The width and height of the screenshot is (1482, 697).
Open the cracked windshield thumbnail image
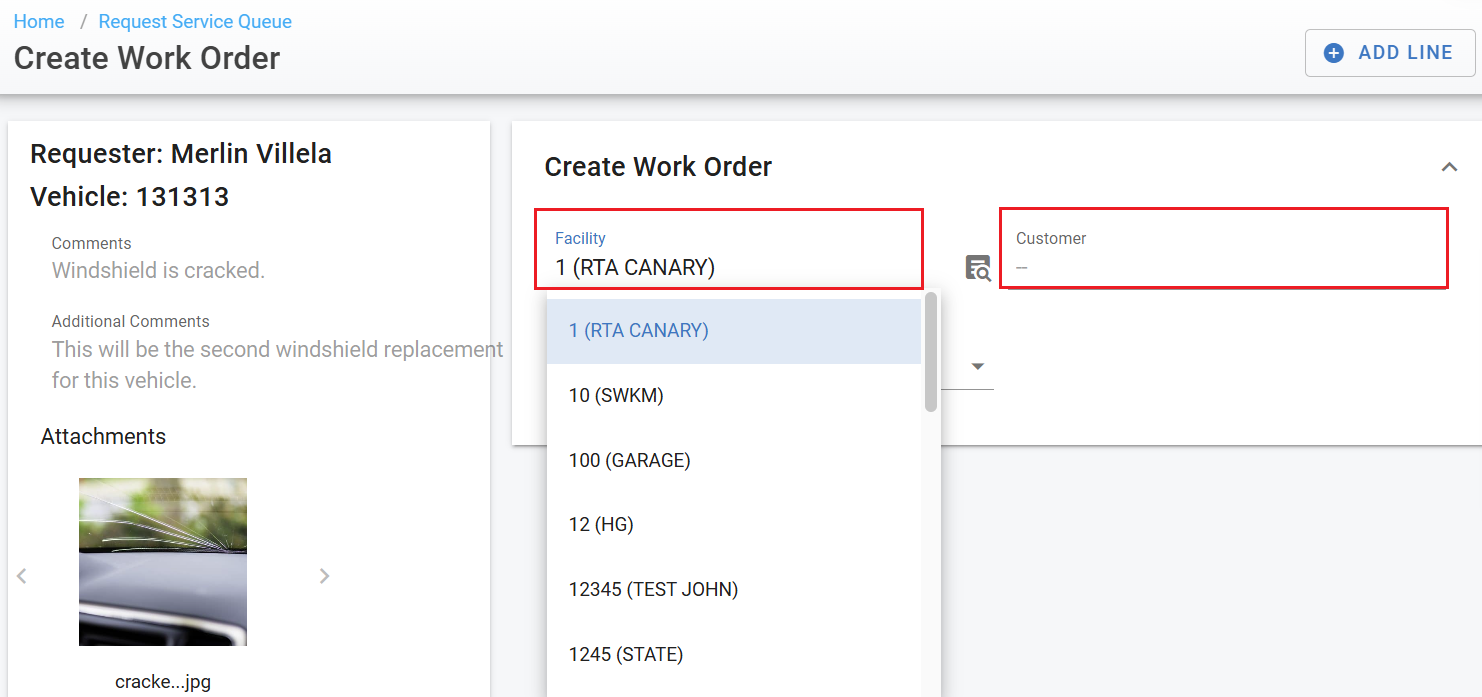(163, 561)
